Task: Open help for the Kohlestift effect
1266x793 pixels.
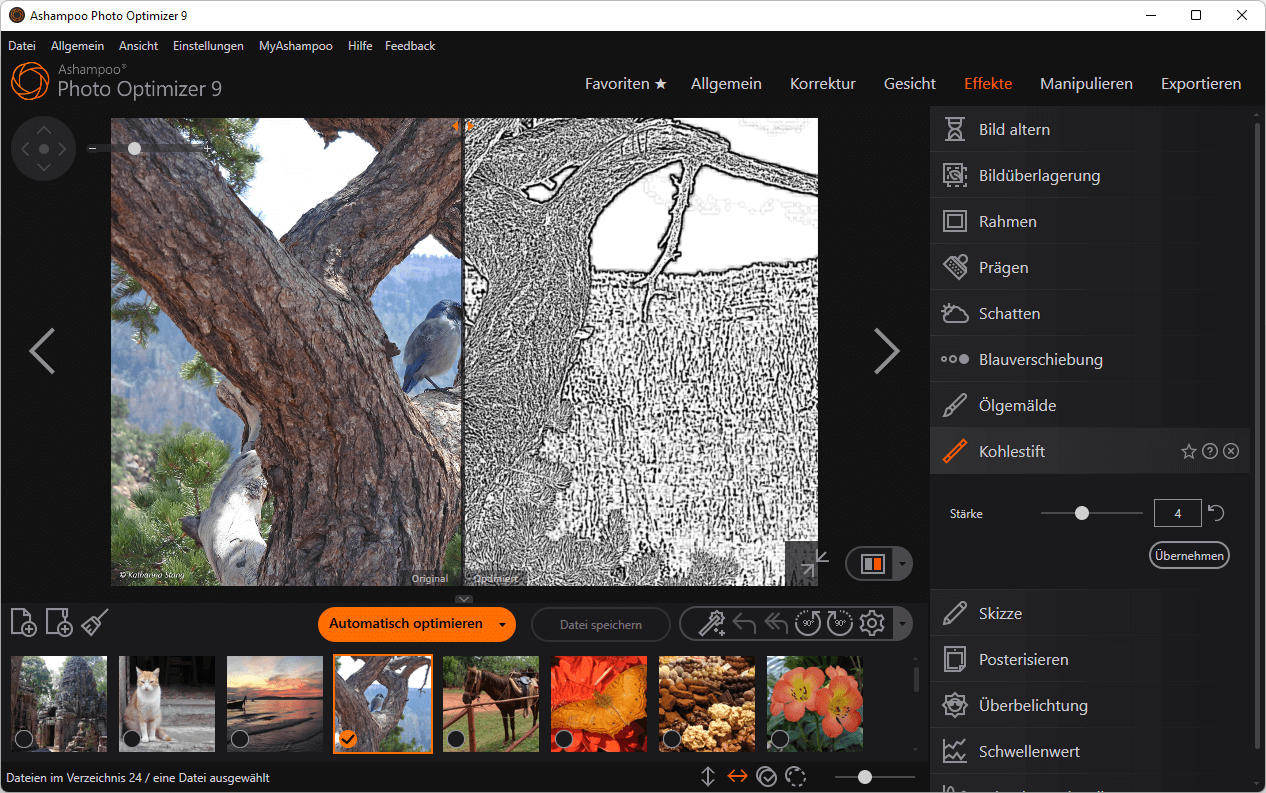Action: (x=1210, y=452)
